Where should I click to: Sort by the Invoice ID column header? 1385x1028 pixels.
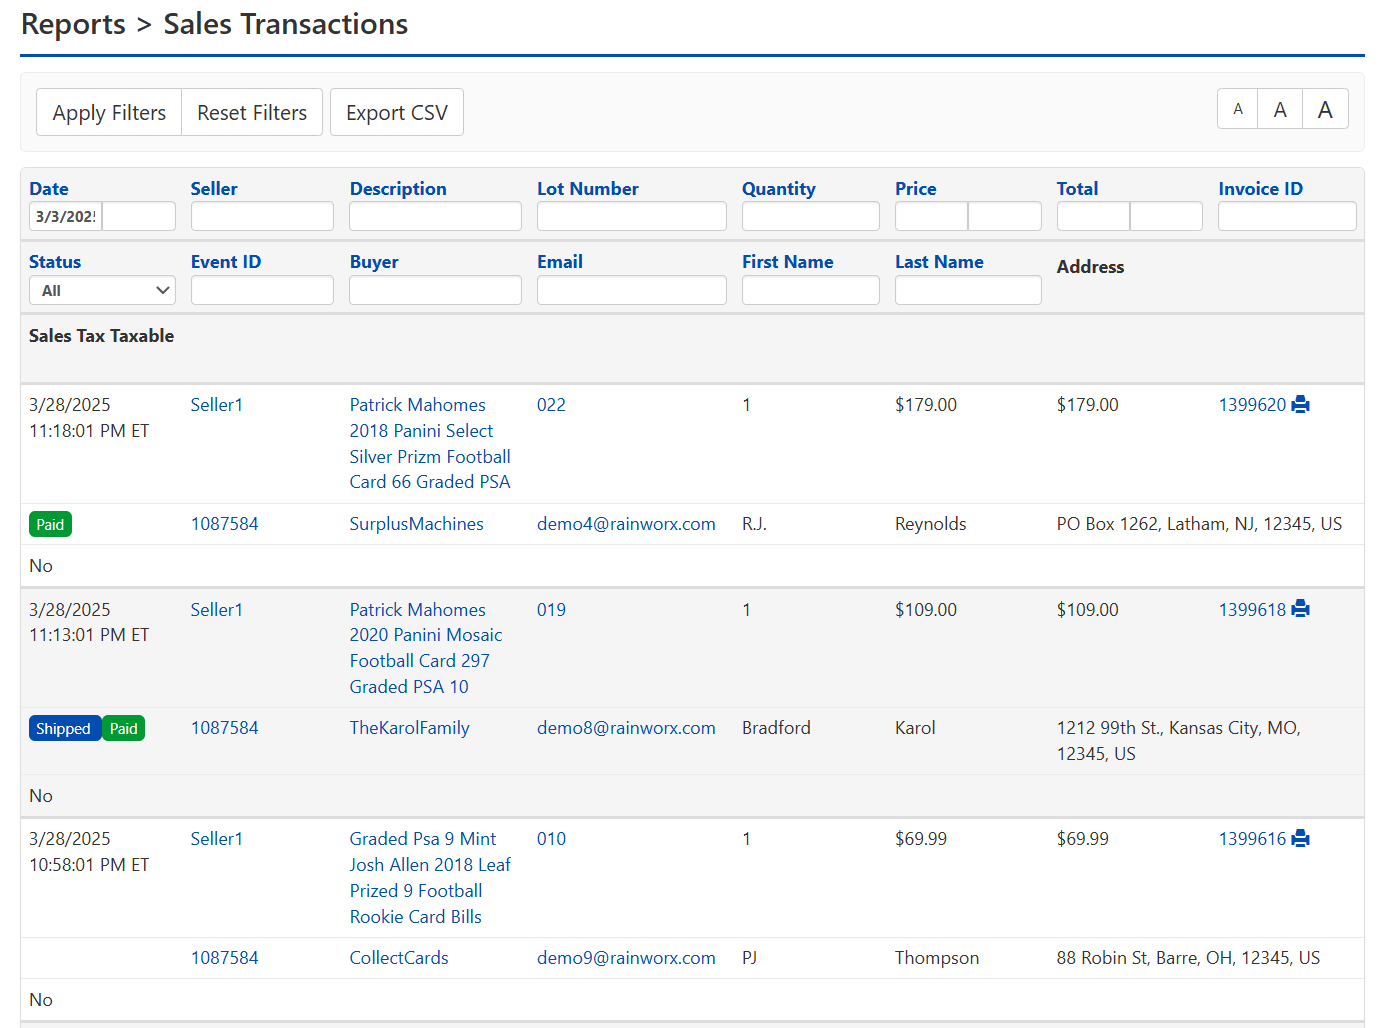click(x=1261, y=188)
